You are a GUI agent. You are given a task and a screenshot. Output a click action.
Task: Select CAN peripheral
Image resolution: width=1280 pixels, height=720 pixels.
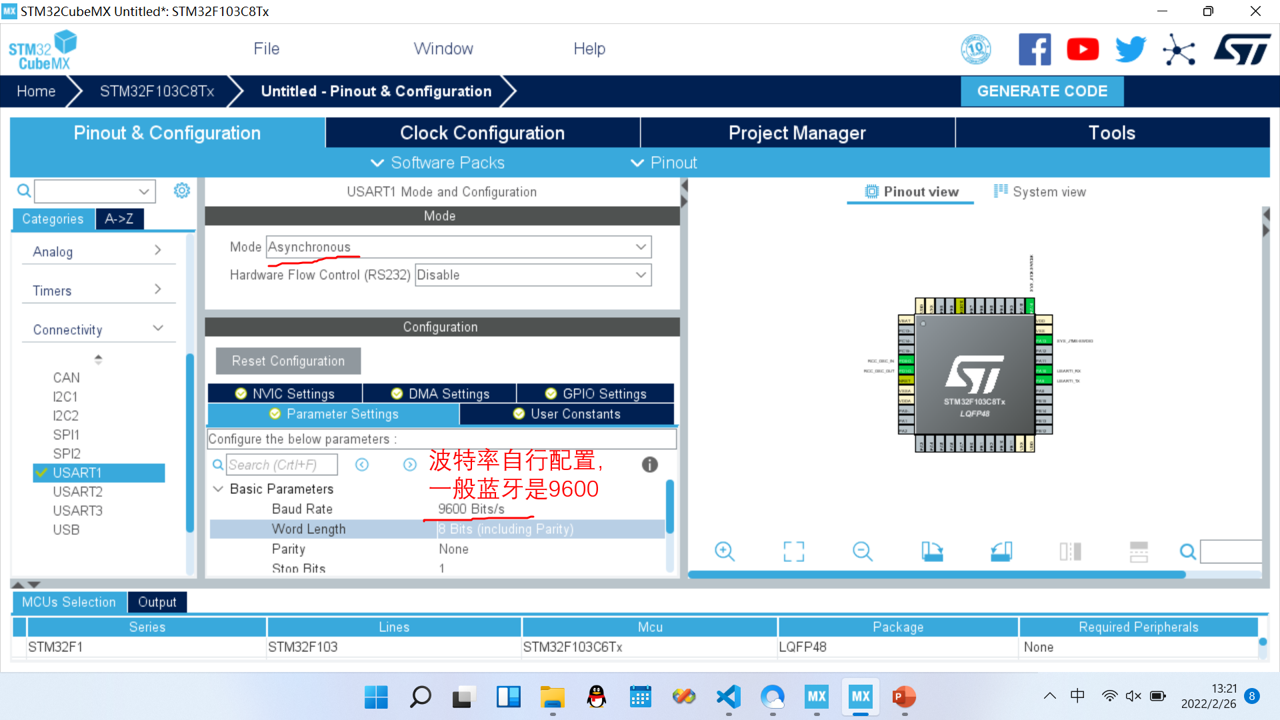coord(66,377)
